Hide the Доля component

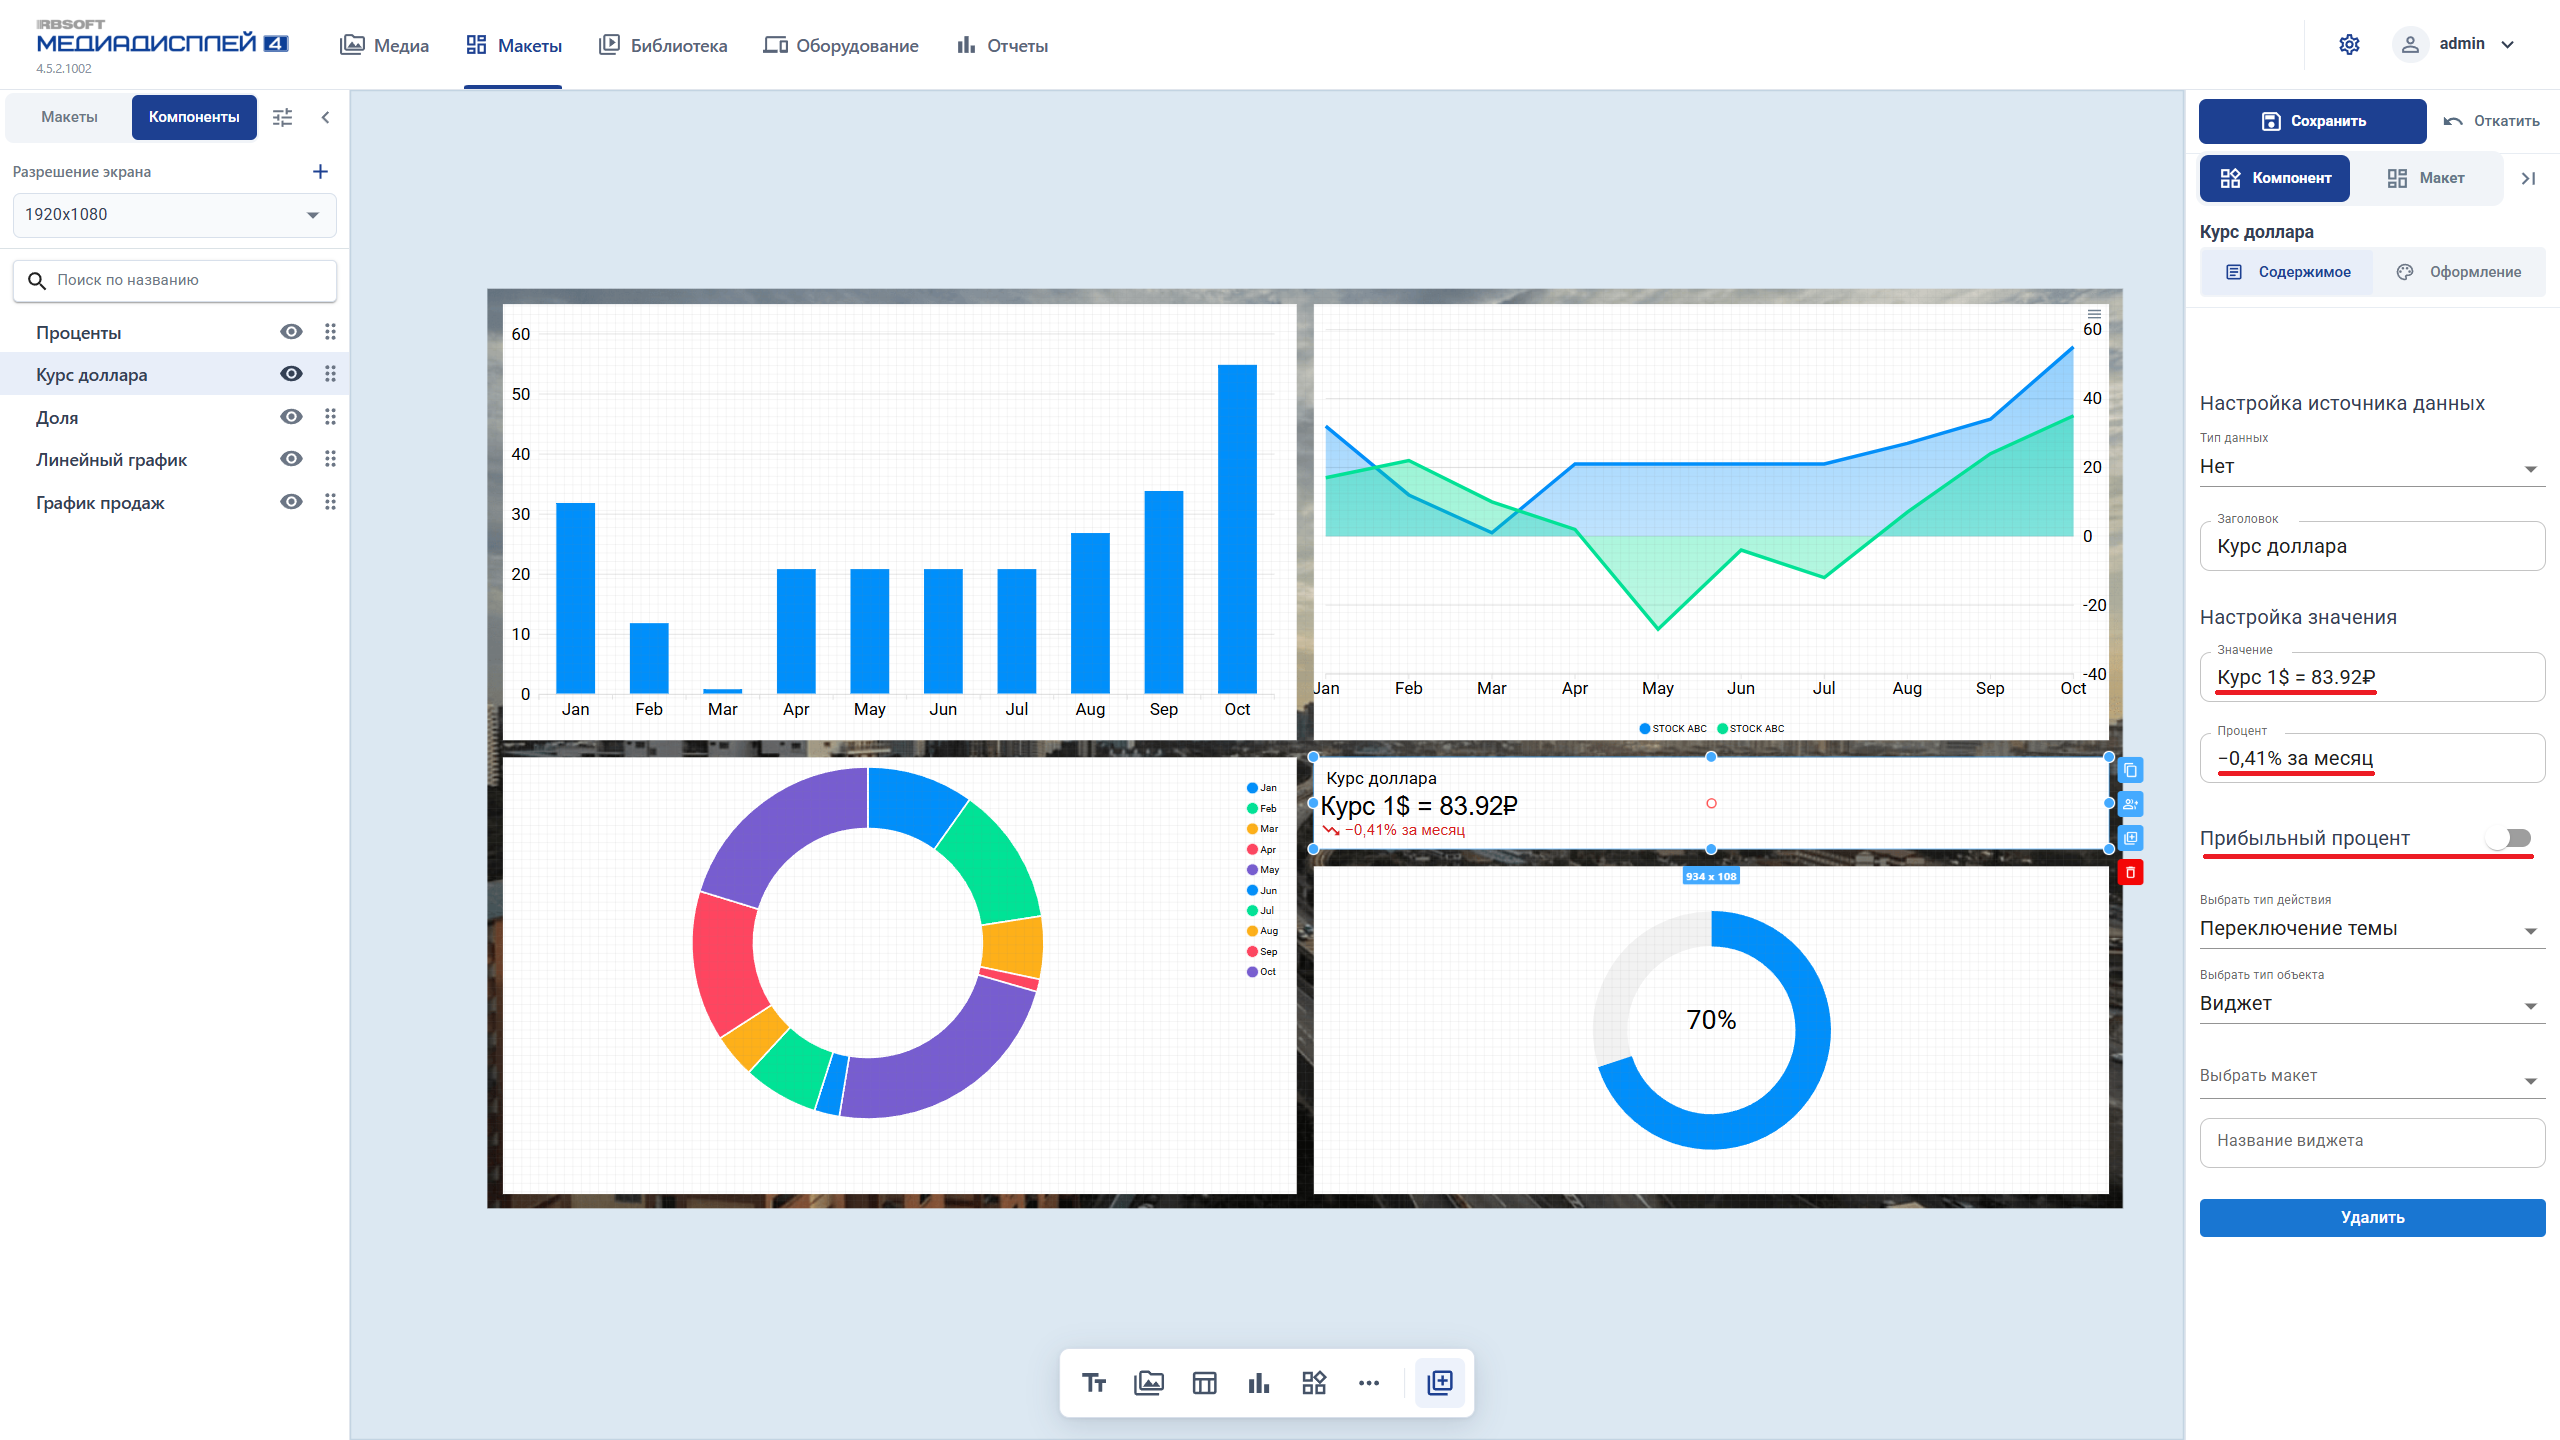pyautogui.click(x=291, y=417)
